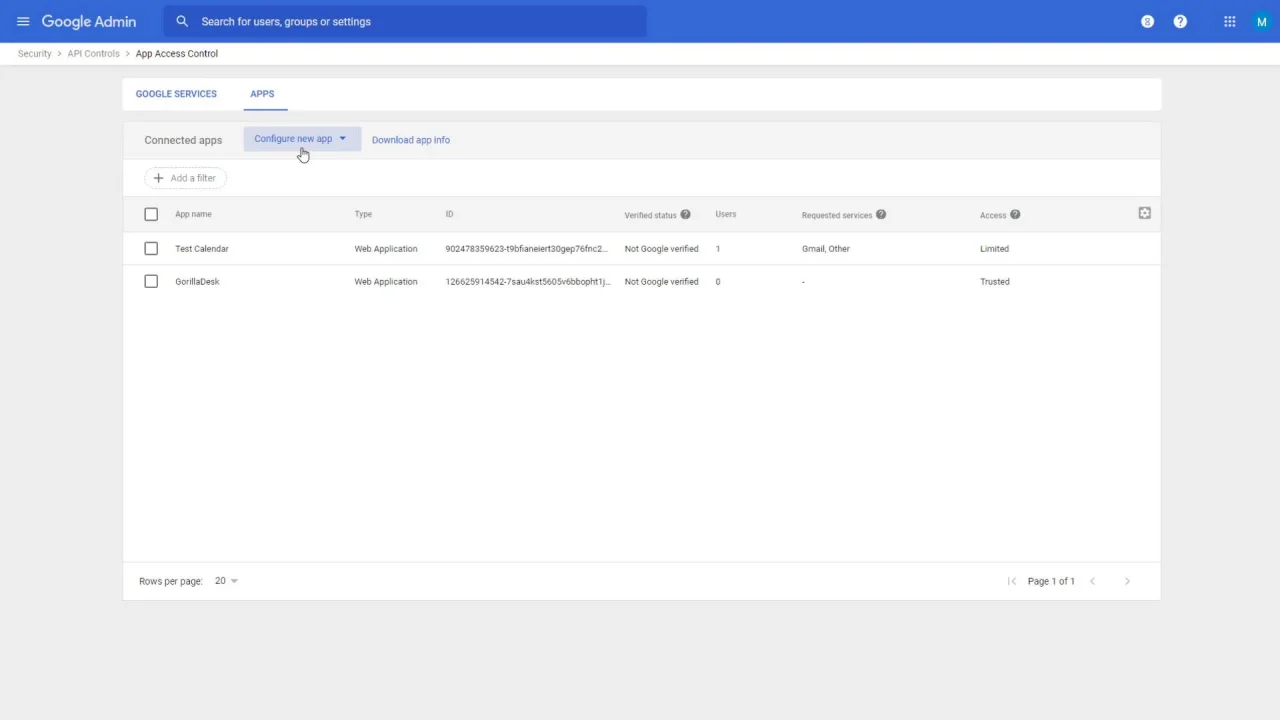Screen dimensions: 1280x720
Task: Open the manage columns settings icon
Action: point(1145,213)
